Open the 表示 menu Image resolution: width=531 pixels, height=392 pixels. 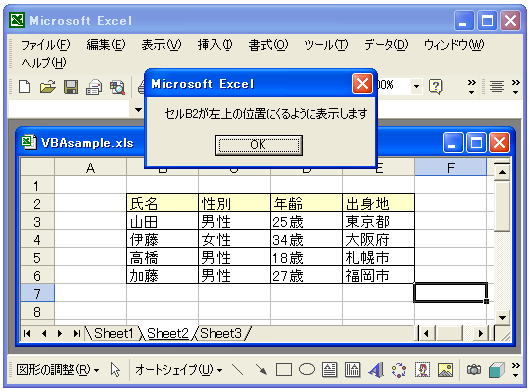click(x=161, y=45)
